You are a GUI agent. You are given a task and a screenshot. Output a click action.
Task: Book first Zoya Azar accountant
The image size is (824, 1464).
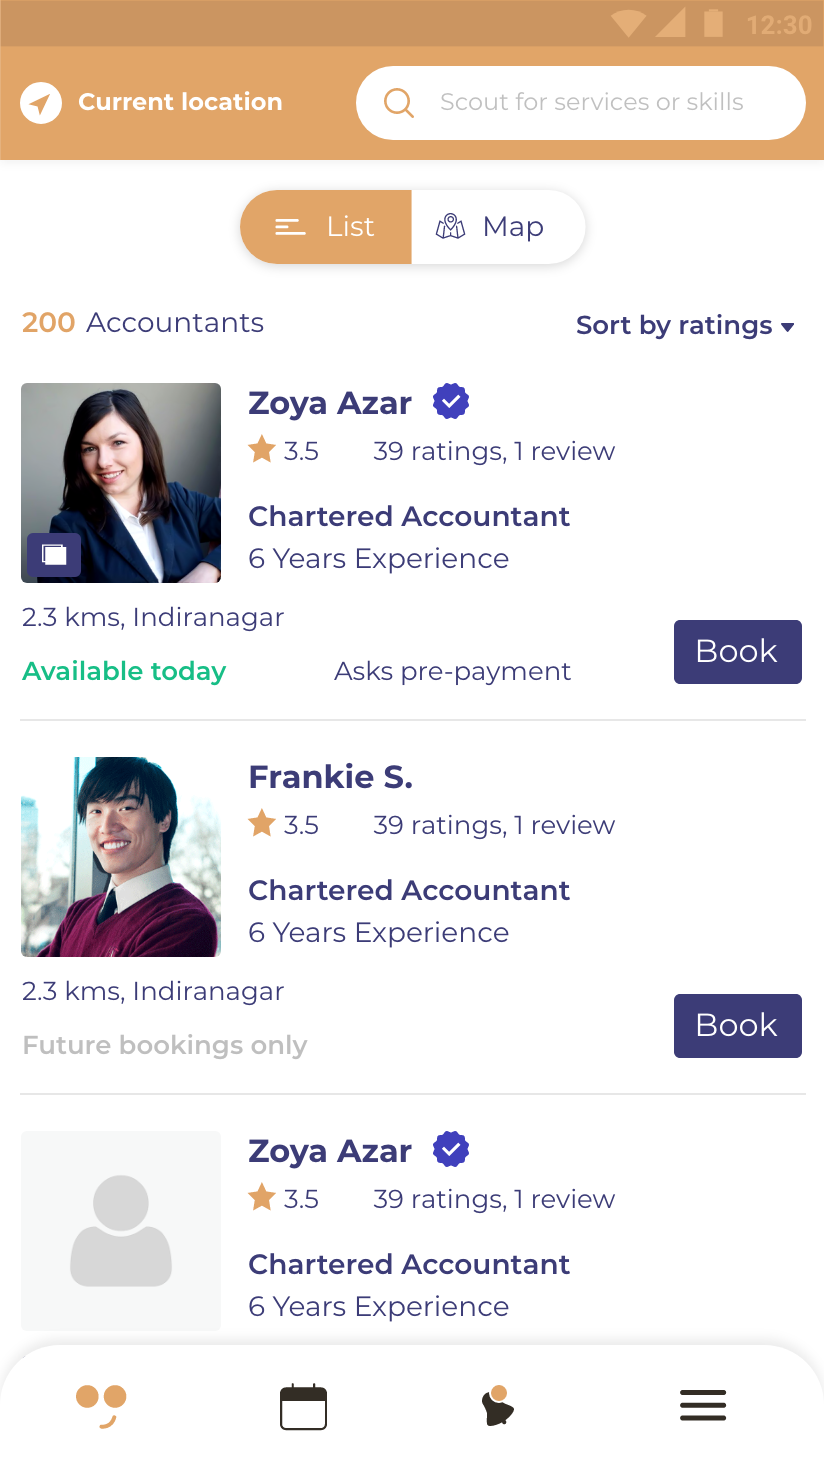(x=737, y=652)
